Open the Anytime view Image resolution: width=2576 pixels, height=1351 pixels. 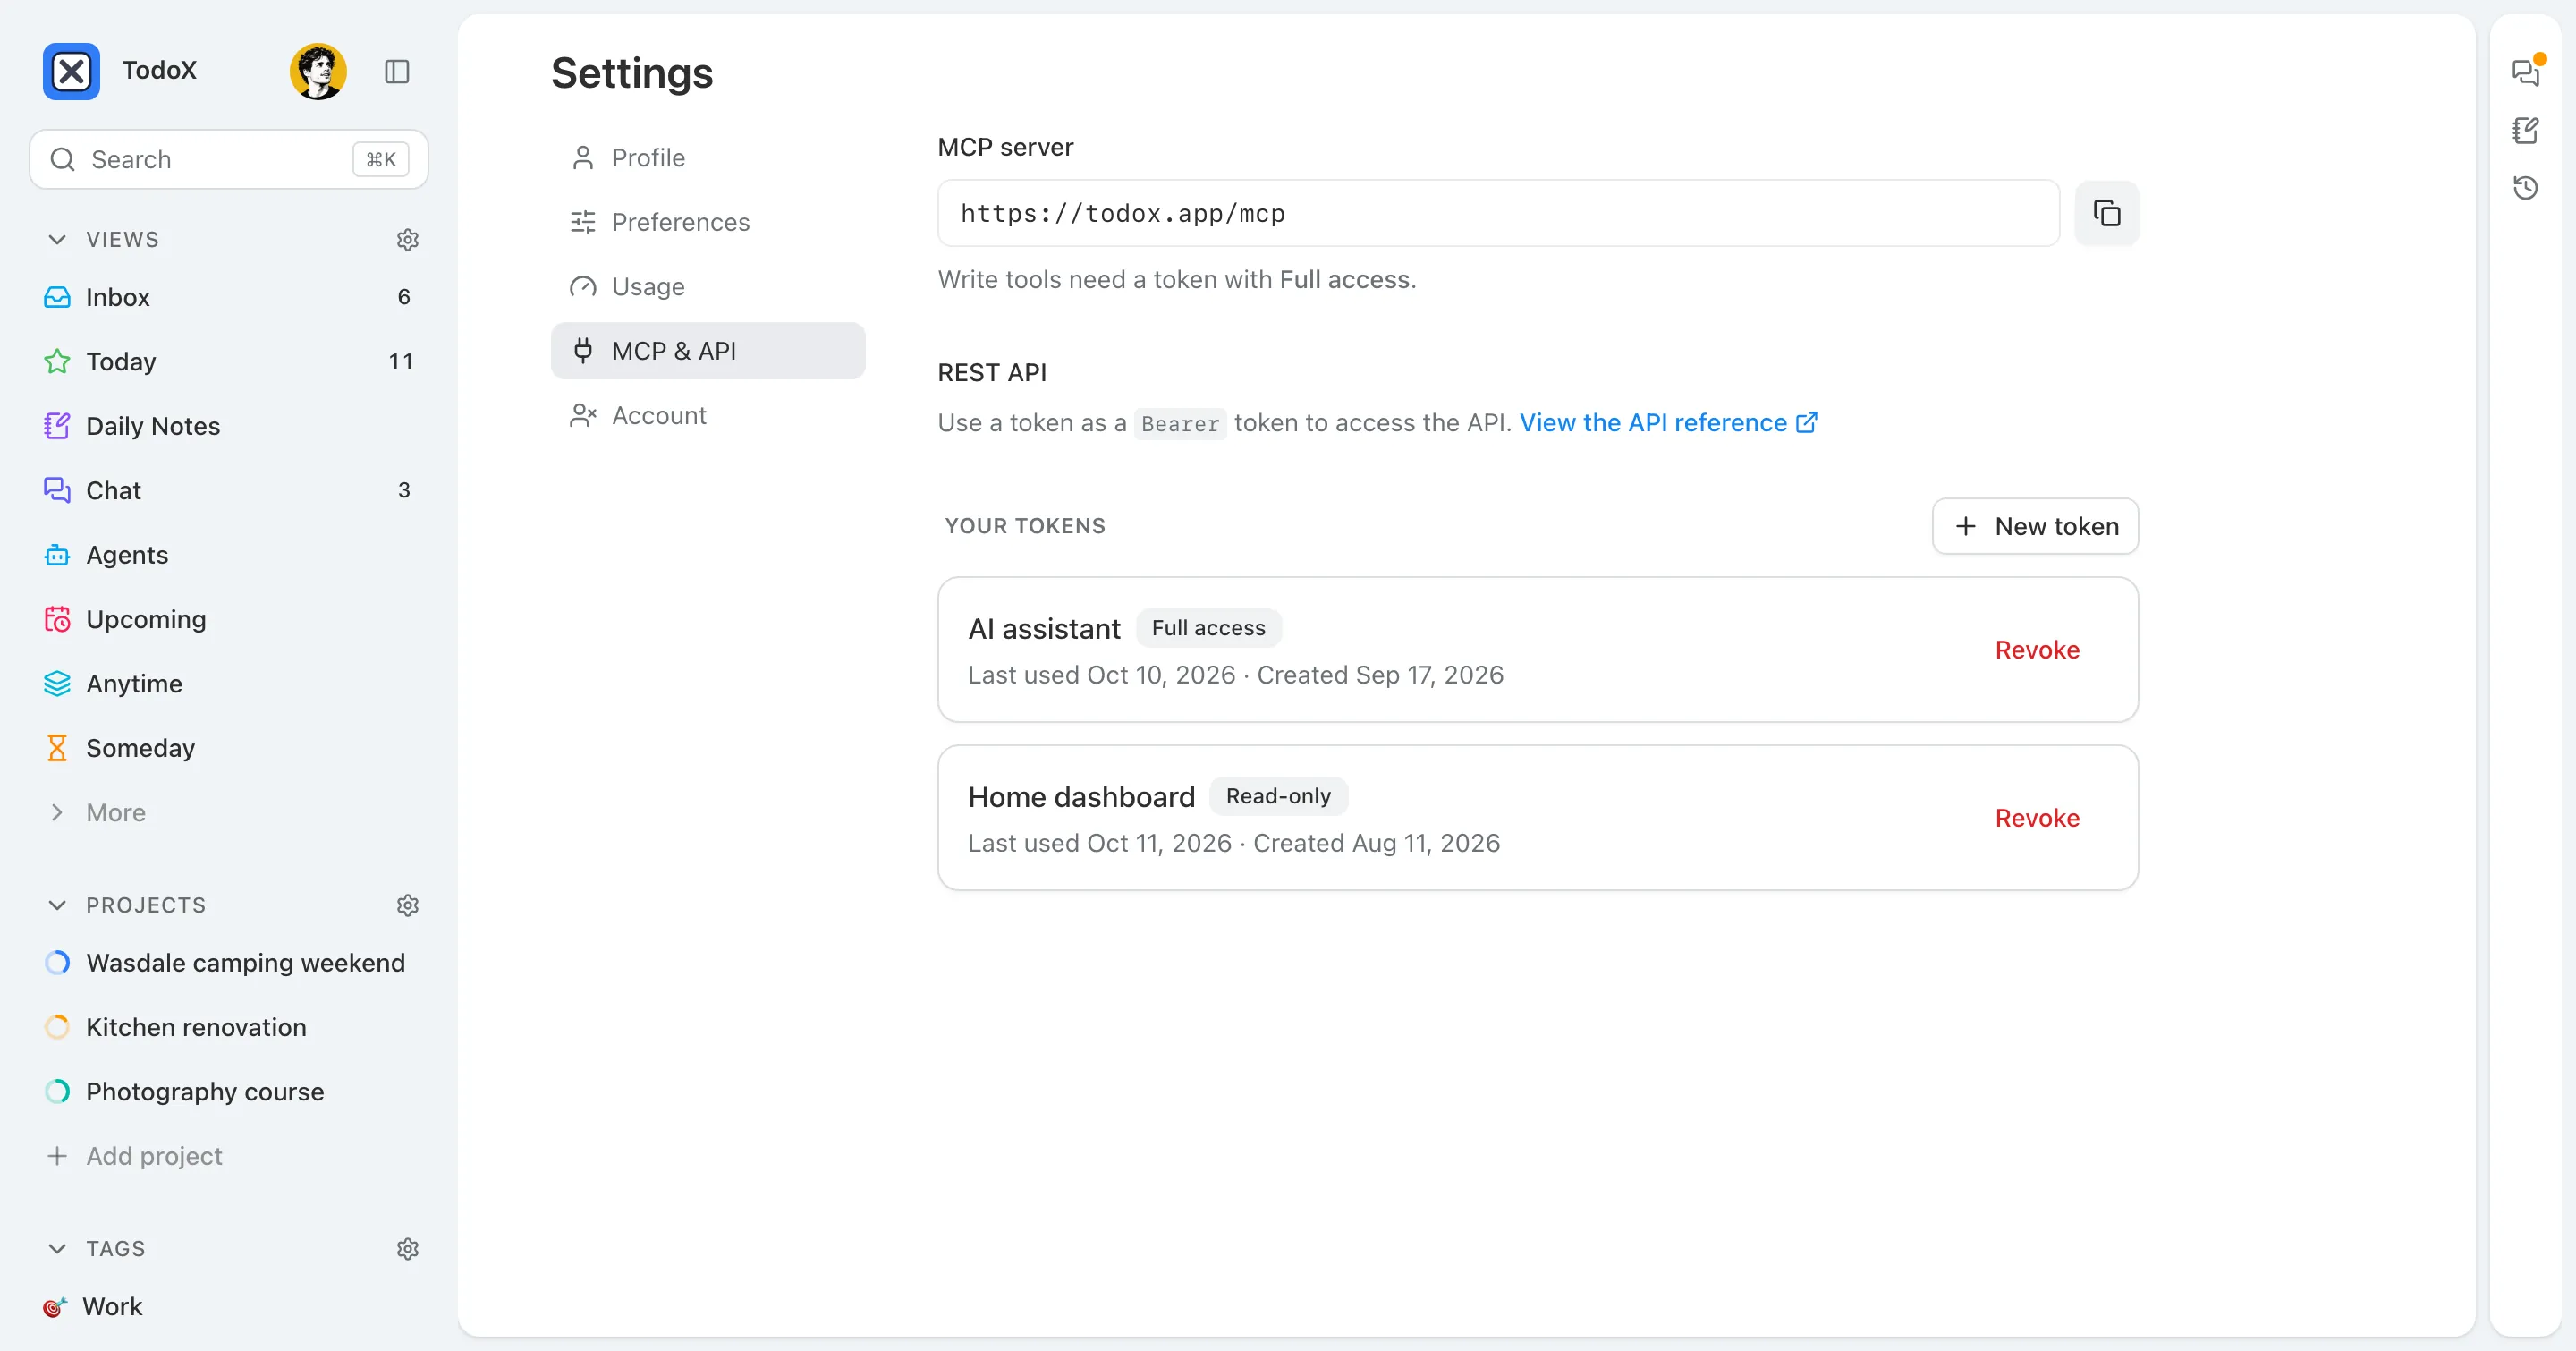tap(229, 684)
